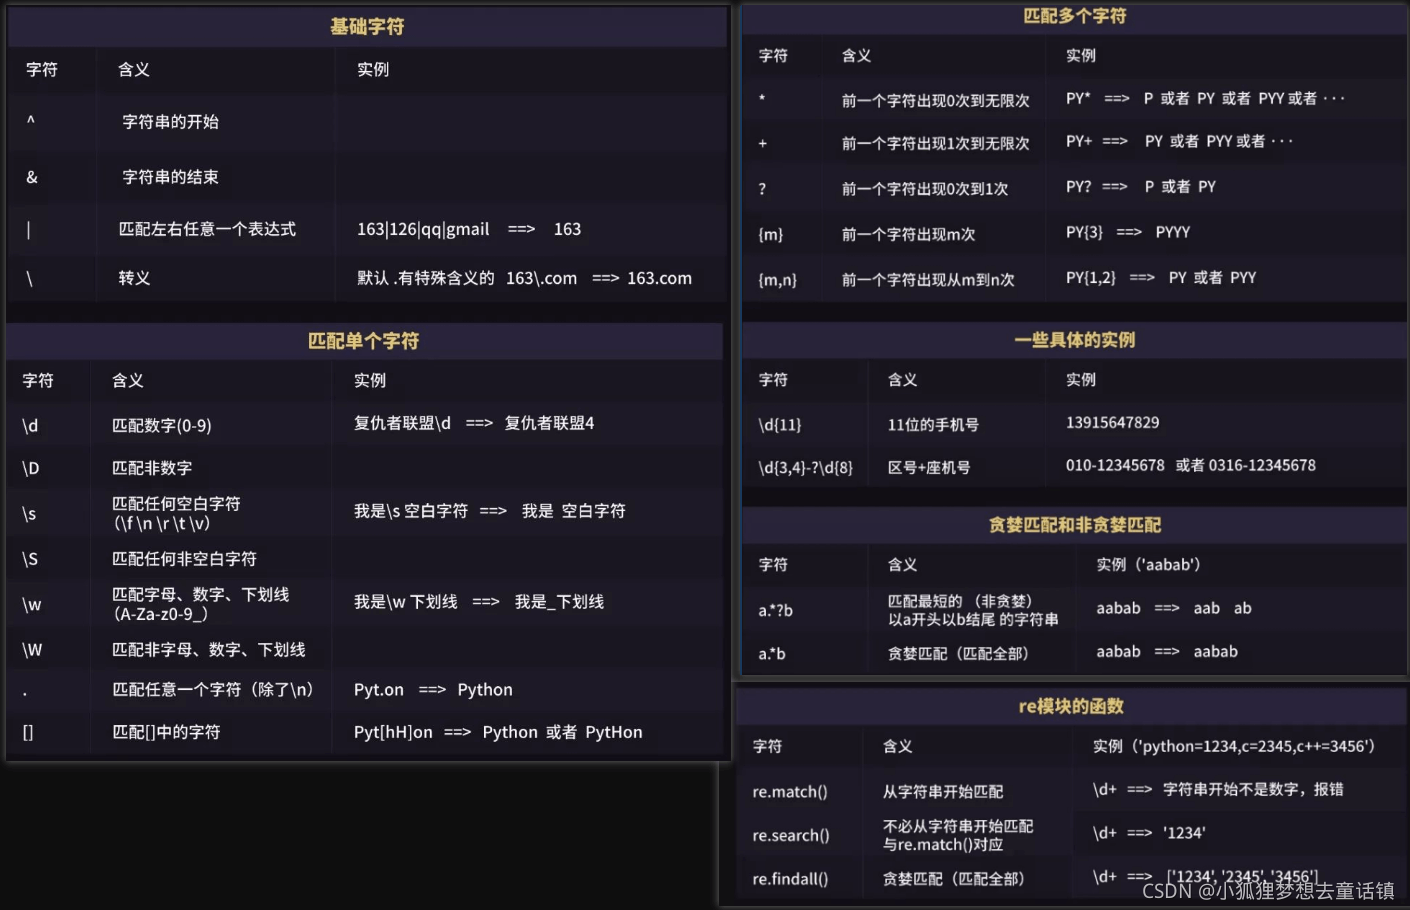Click the 从字符串开始匹配 description
This screenshot has height=910, width=1410.
(943, 792)
